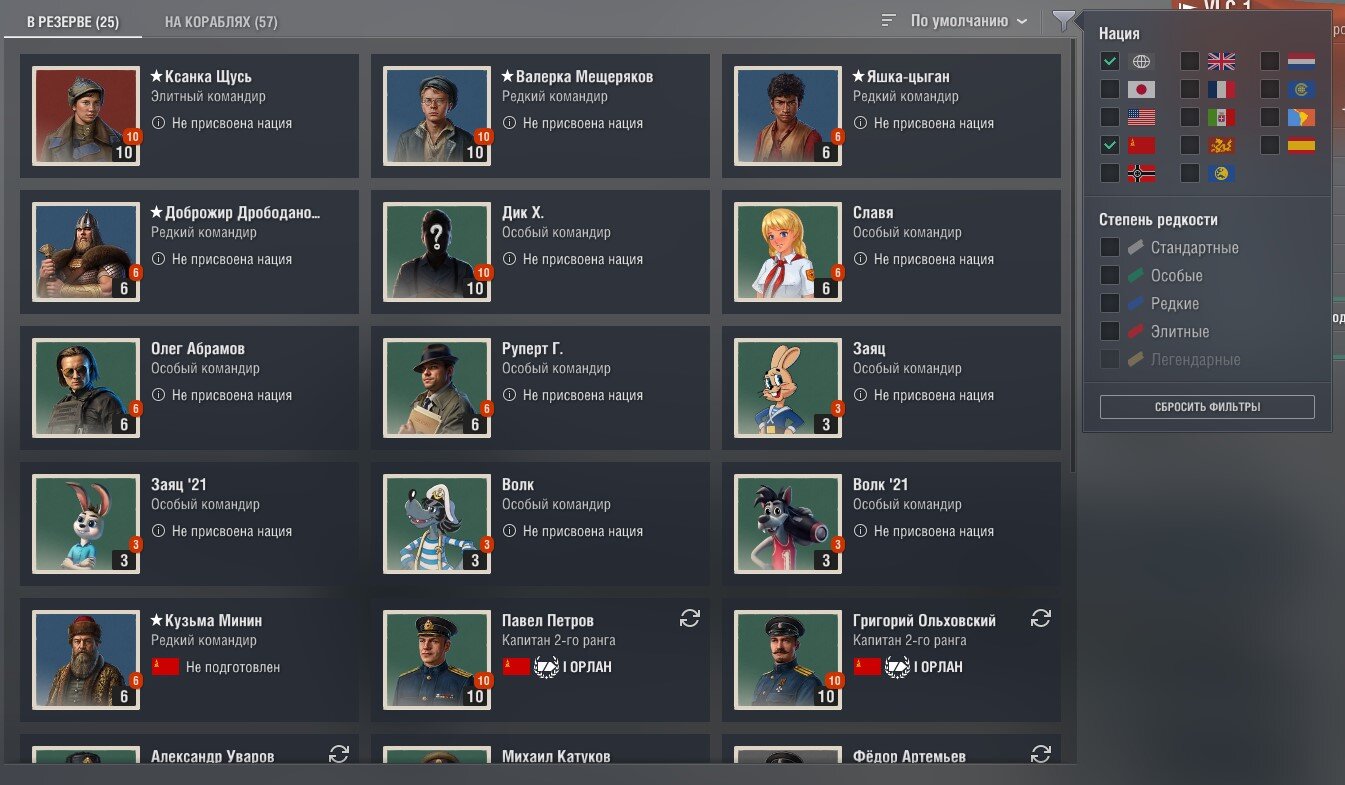Click the ship class icon on Григорий Ольховский card

pyautogui.click(x=896, y=667)
